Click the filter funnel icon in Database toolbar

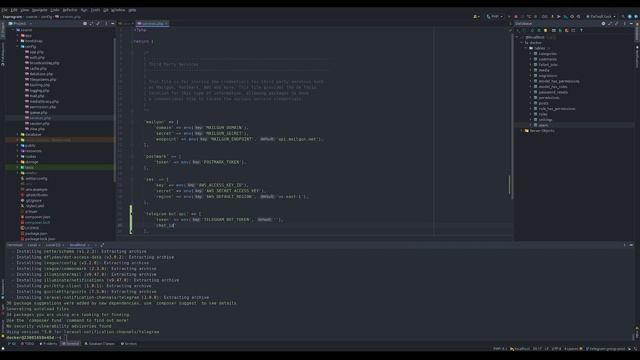tap(581, 30)
